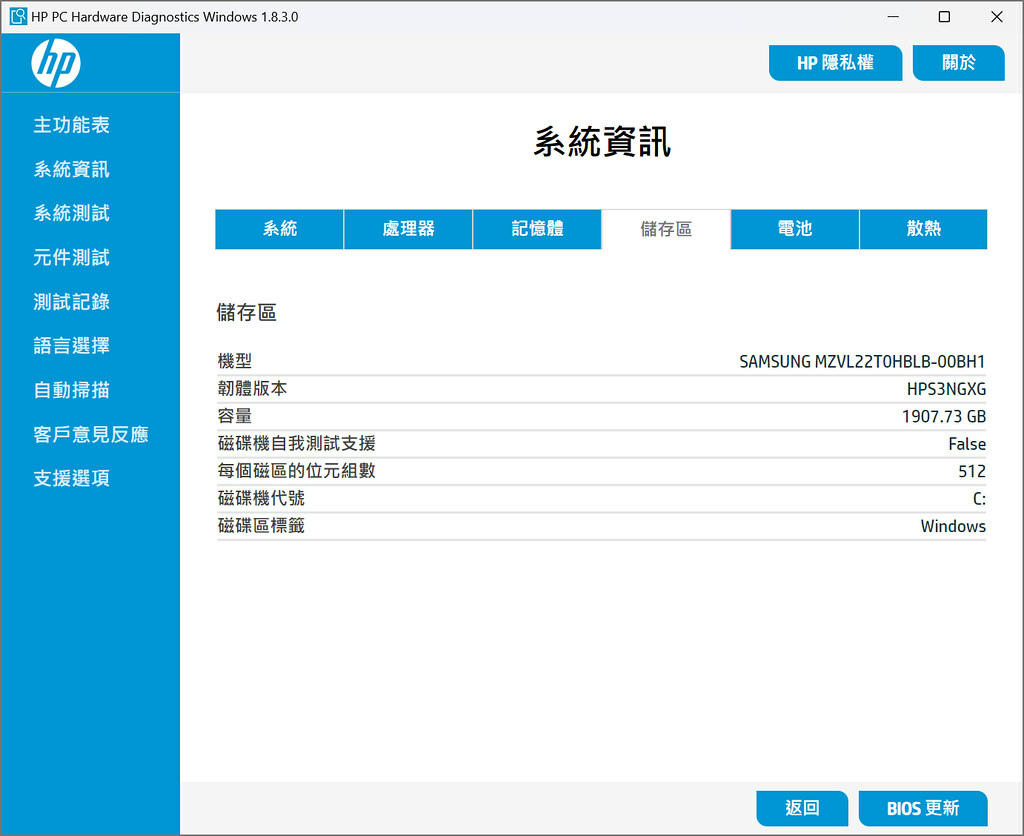Click the 機型 row label
Viewport: 1024px width, 836px height.
coord(234,361)
